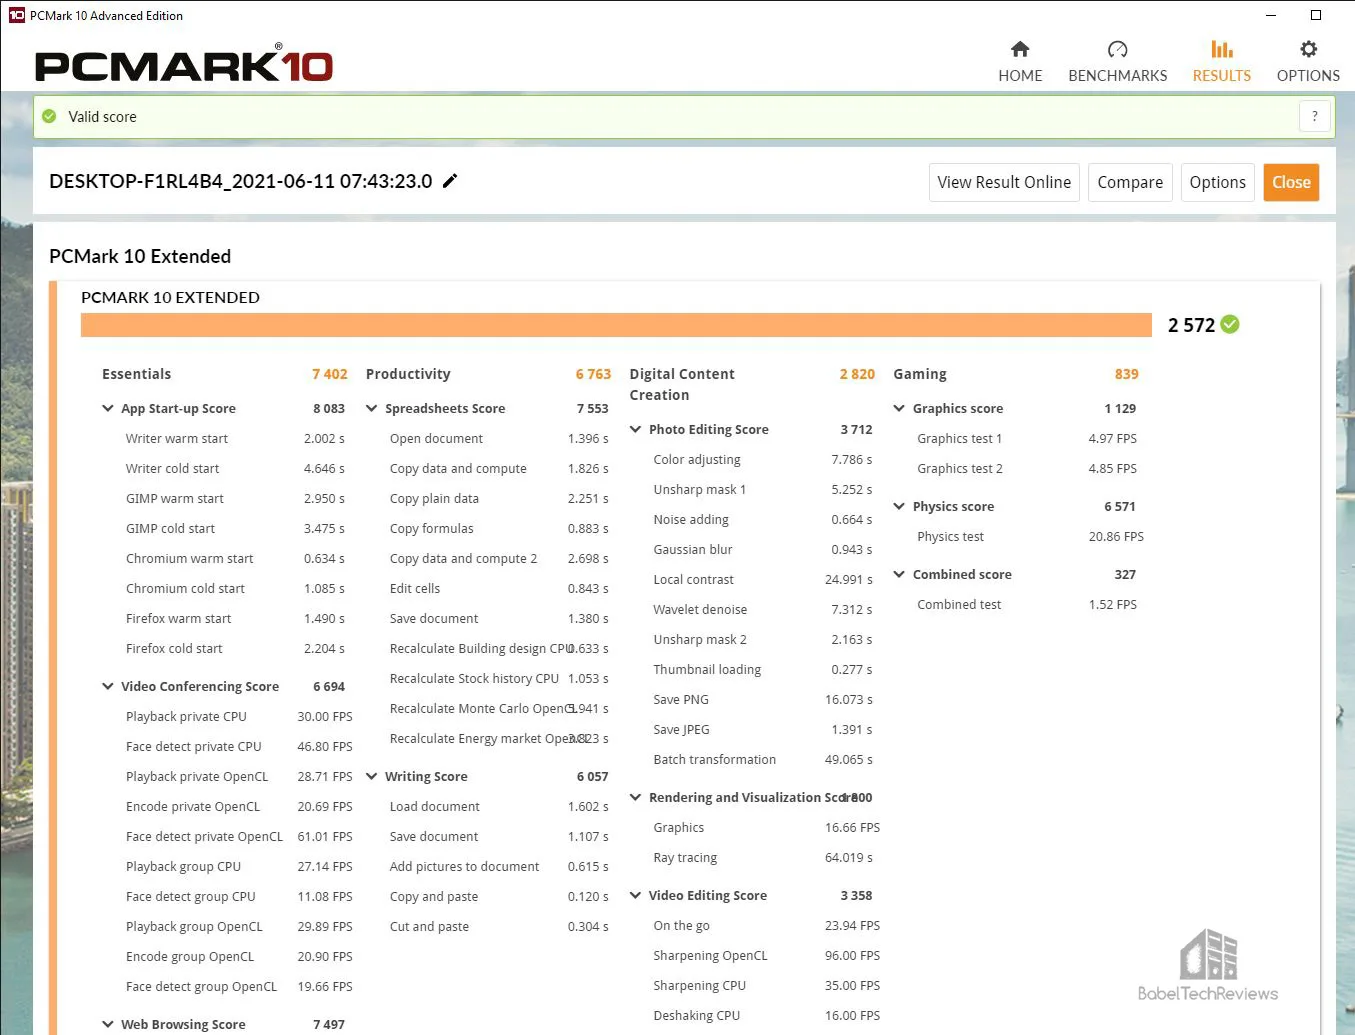Open the result Options button
The width and height of the screenshot is (1355, 1035).
[x=1217, y=182]
